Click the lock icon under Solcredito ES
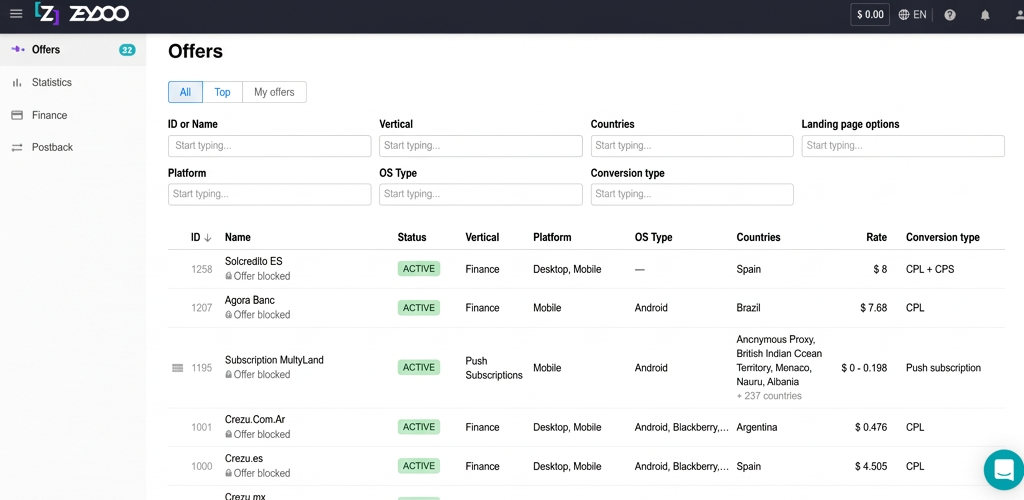The image size is (1024, 500). click(229, 276)
